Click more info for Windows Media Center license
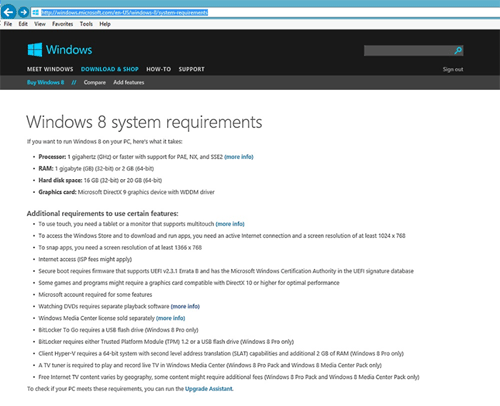 [171, 318]
